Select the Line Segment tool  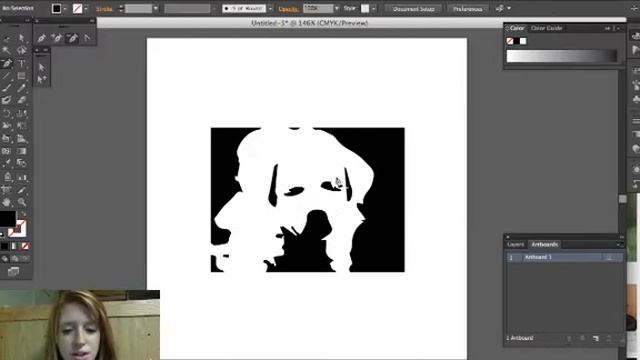tap(7, 76)
